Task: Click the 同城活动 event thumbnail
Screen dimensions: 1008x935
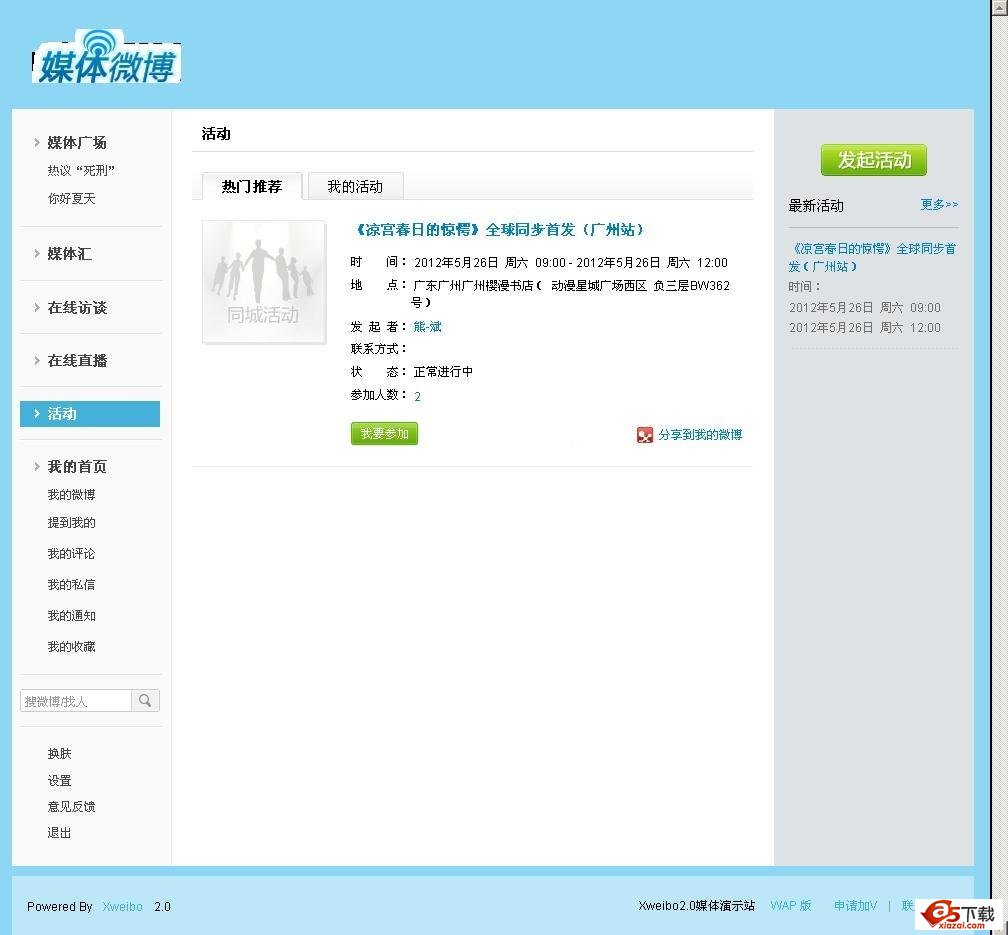Action: tap(264, 282)
